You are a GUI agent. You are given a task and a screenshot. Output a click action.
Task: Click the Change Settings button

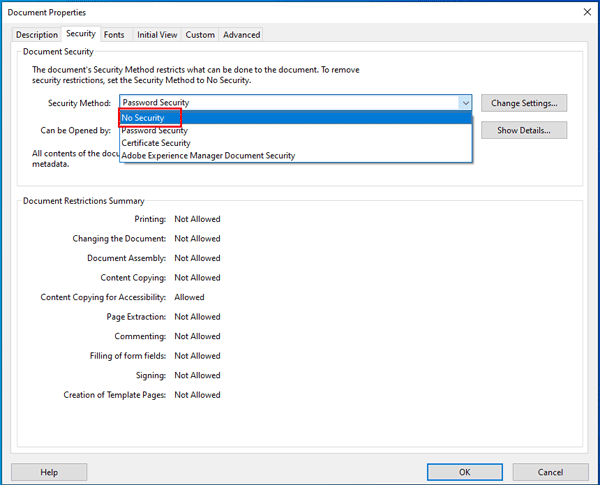524,103
